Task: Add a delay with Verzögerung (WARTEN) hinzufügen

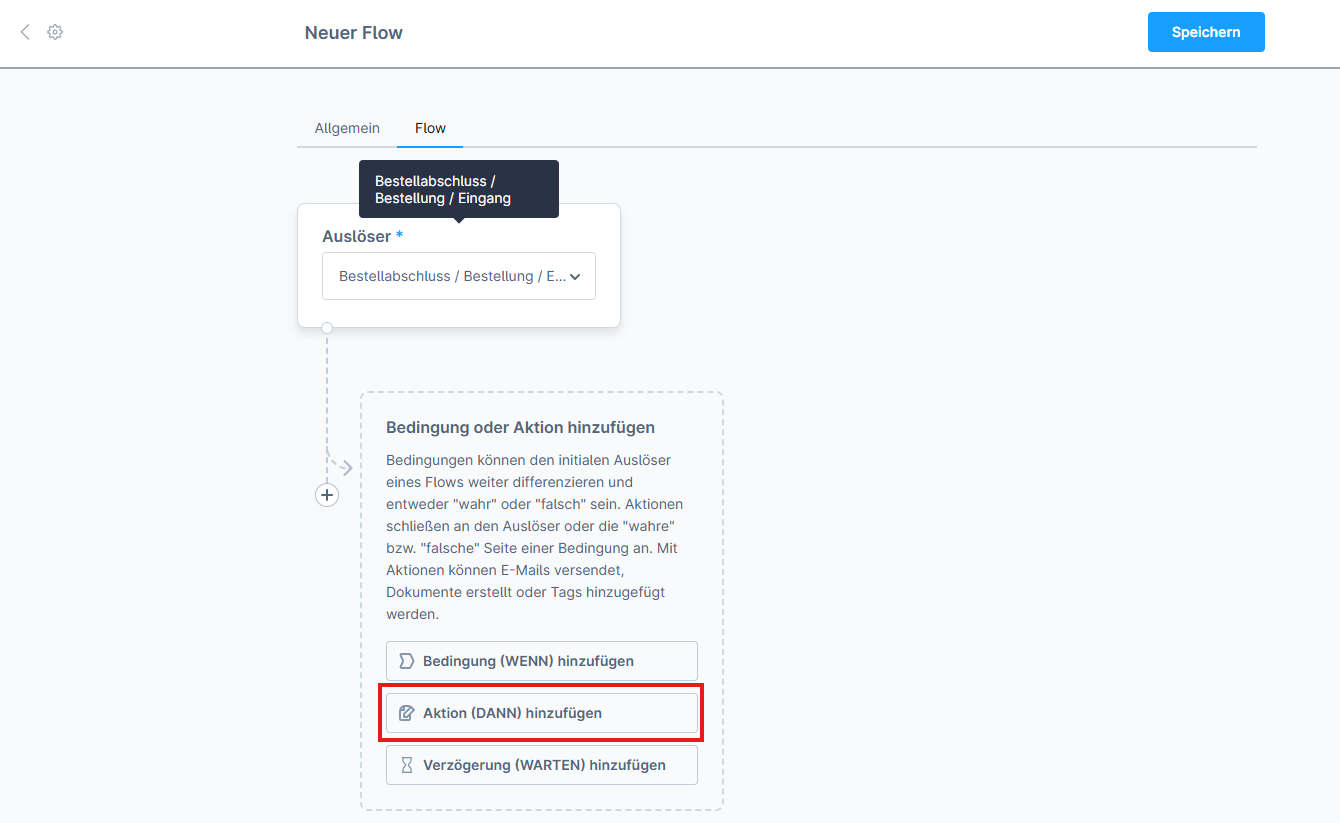Action: click(543, 765)
